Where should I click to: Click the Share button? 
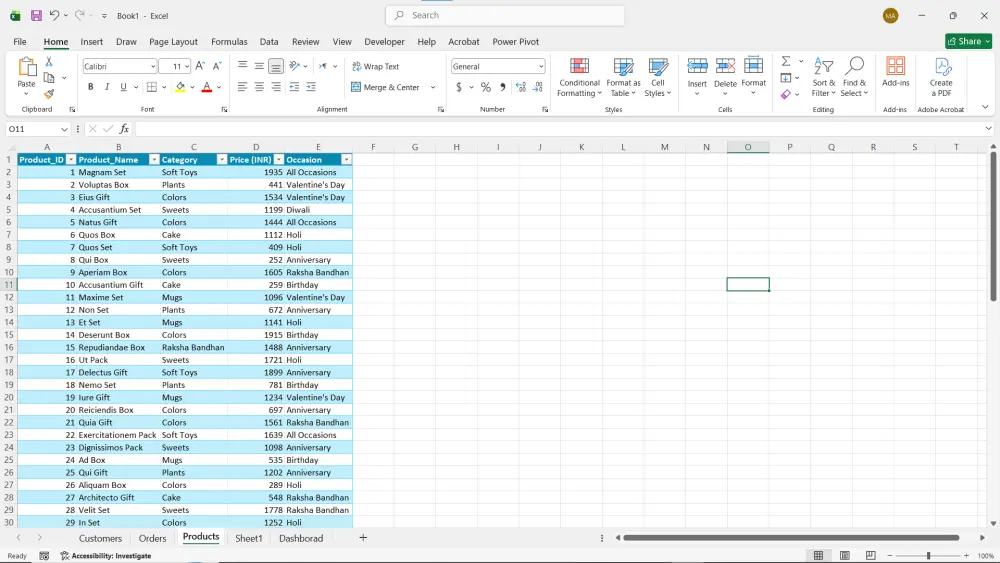click(968, 41)
